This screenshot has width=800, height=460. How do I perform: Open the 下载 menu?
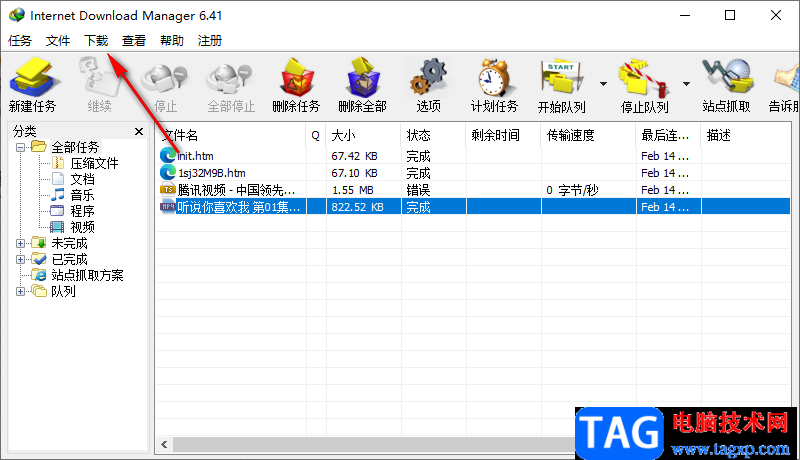pos(96,41)
